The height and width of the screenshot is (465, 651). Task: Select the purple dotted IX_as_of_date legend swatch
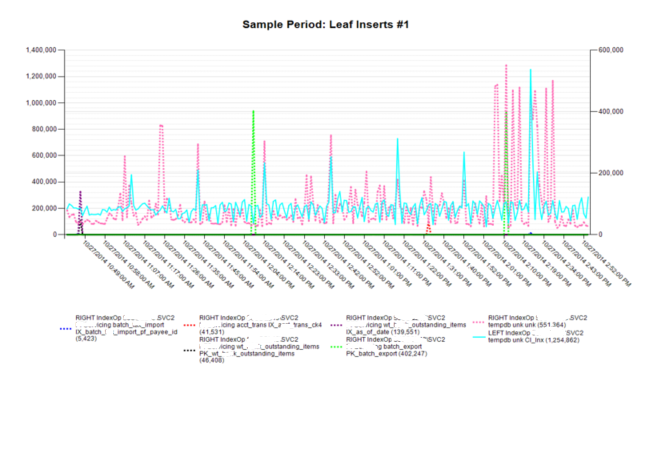pyautogui.click(x=336, y=325)
